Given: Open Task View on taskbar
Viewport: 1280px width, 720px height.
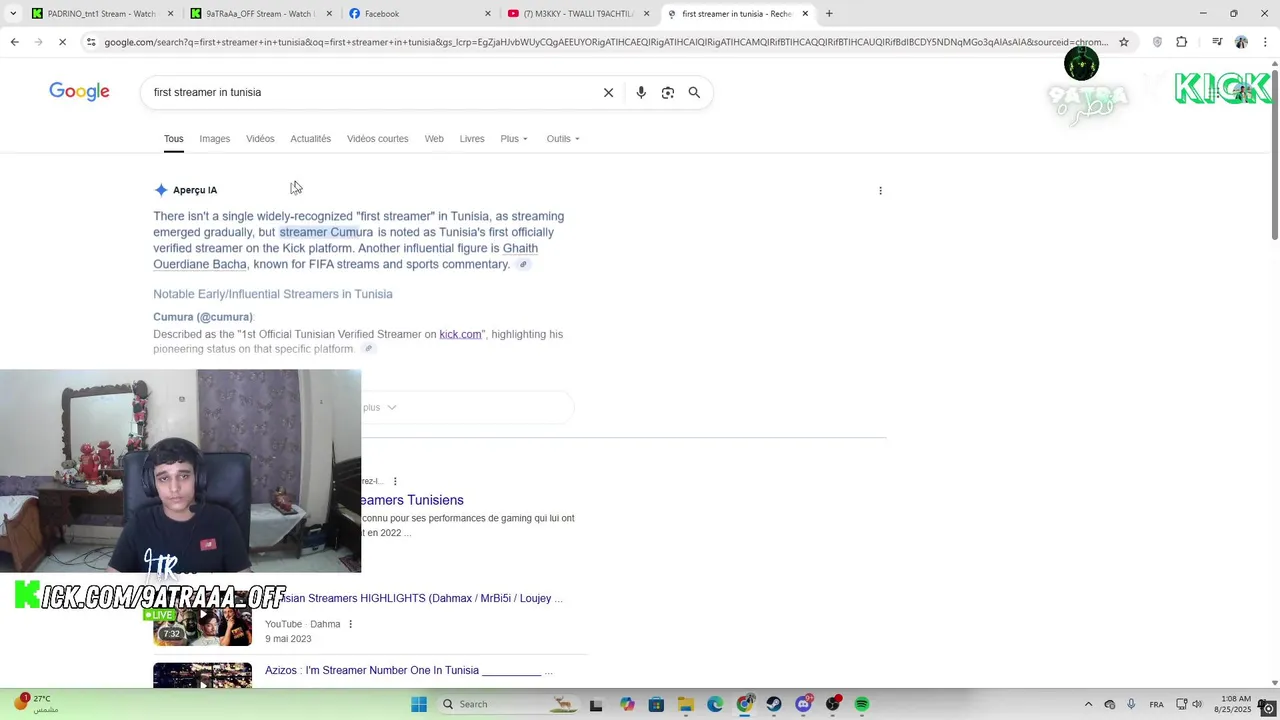Looking at the screenshot, I should coord(596,704).
